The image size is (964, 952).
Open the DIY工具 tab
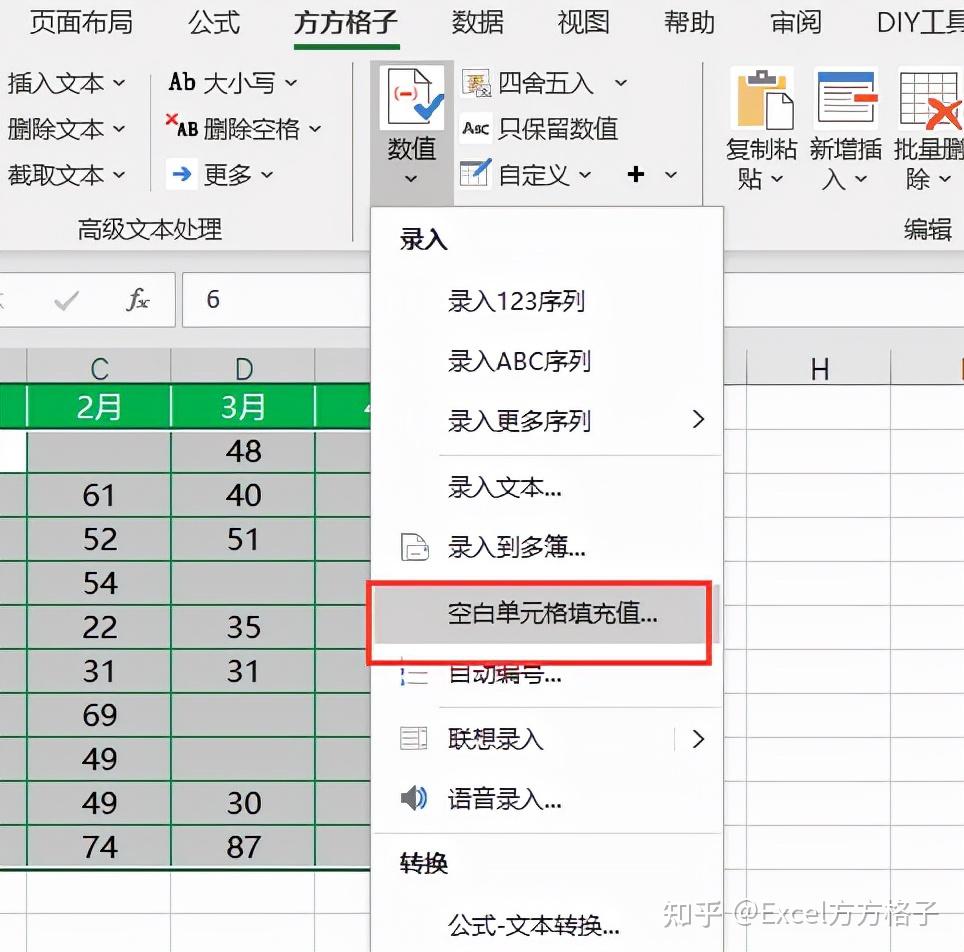click(x=917, y=22)
